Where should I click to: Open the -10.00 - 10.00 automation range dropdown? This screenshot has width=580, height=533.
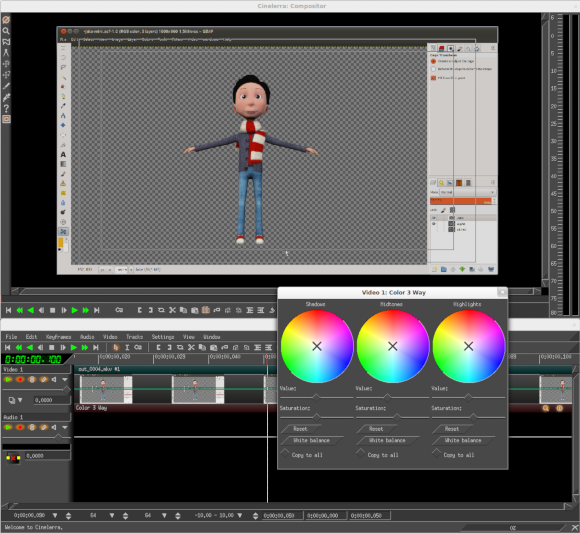tap(240, 515)
